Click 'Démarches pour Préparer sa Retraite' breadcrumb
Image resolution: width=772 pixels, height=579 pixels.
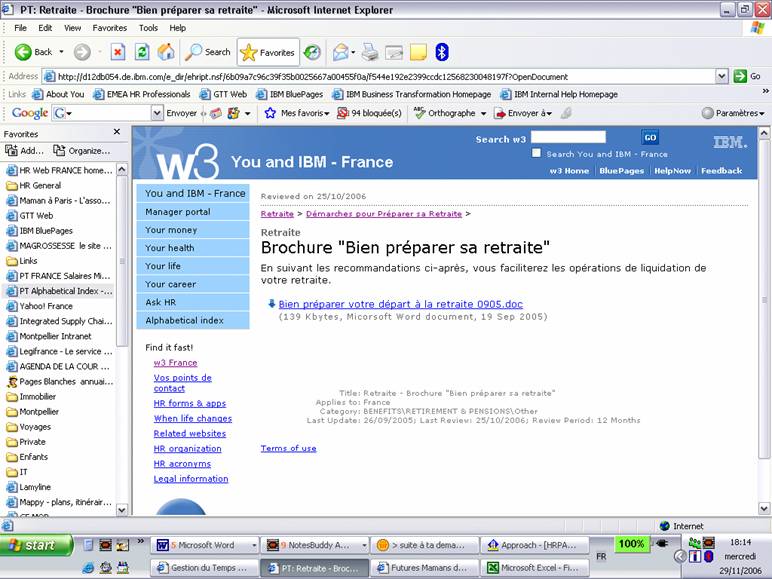pyautogui.click(x=384, y=214)
